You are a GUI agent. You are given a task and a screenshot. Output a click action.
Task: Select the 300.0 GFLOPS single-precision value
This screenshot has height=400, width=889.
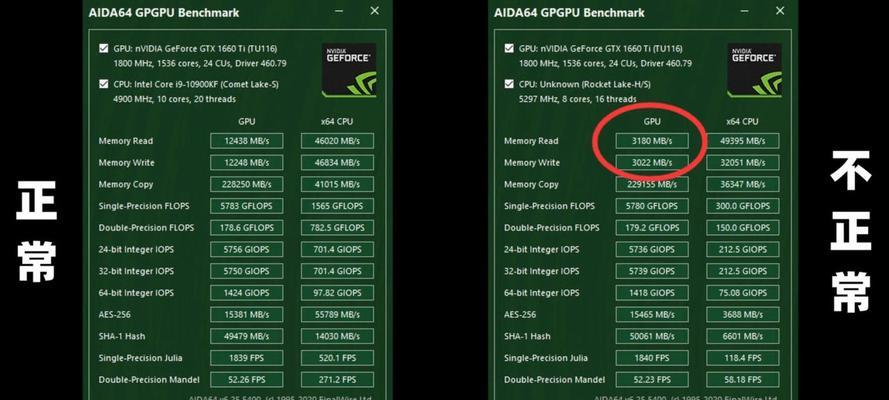(x=743, y=206)
